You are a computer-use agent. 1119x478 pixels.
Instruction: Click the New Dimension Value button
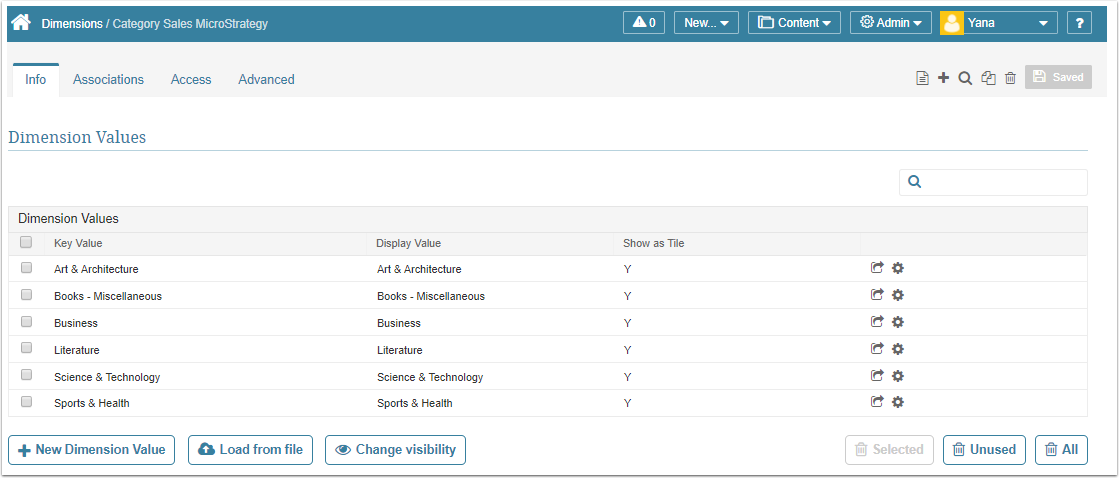tap(92, 450)
